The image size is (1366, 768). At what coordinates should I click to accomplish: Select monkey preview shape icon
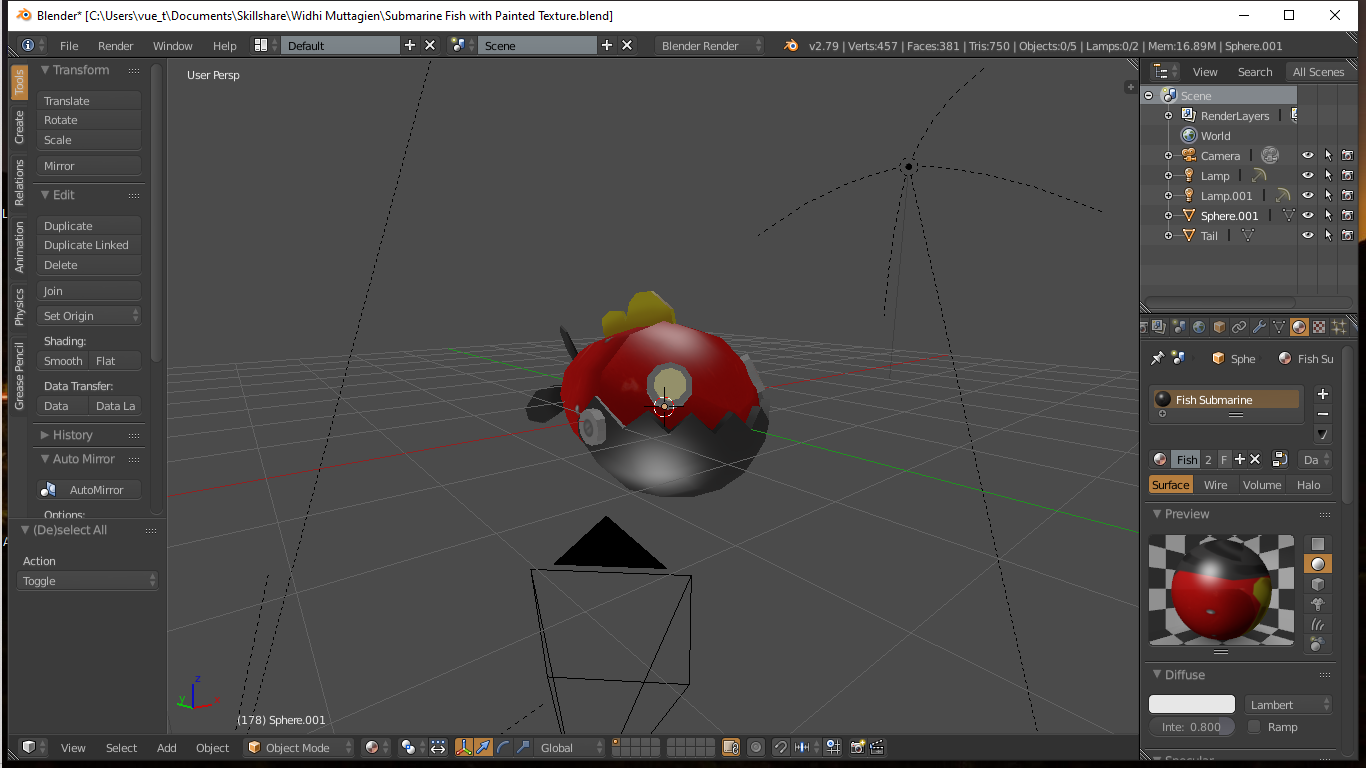click(1318, 604)
